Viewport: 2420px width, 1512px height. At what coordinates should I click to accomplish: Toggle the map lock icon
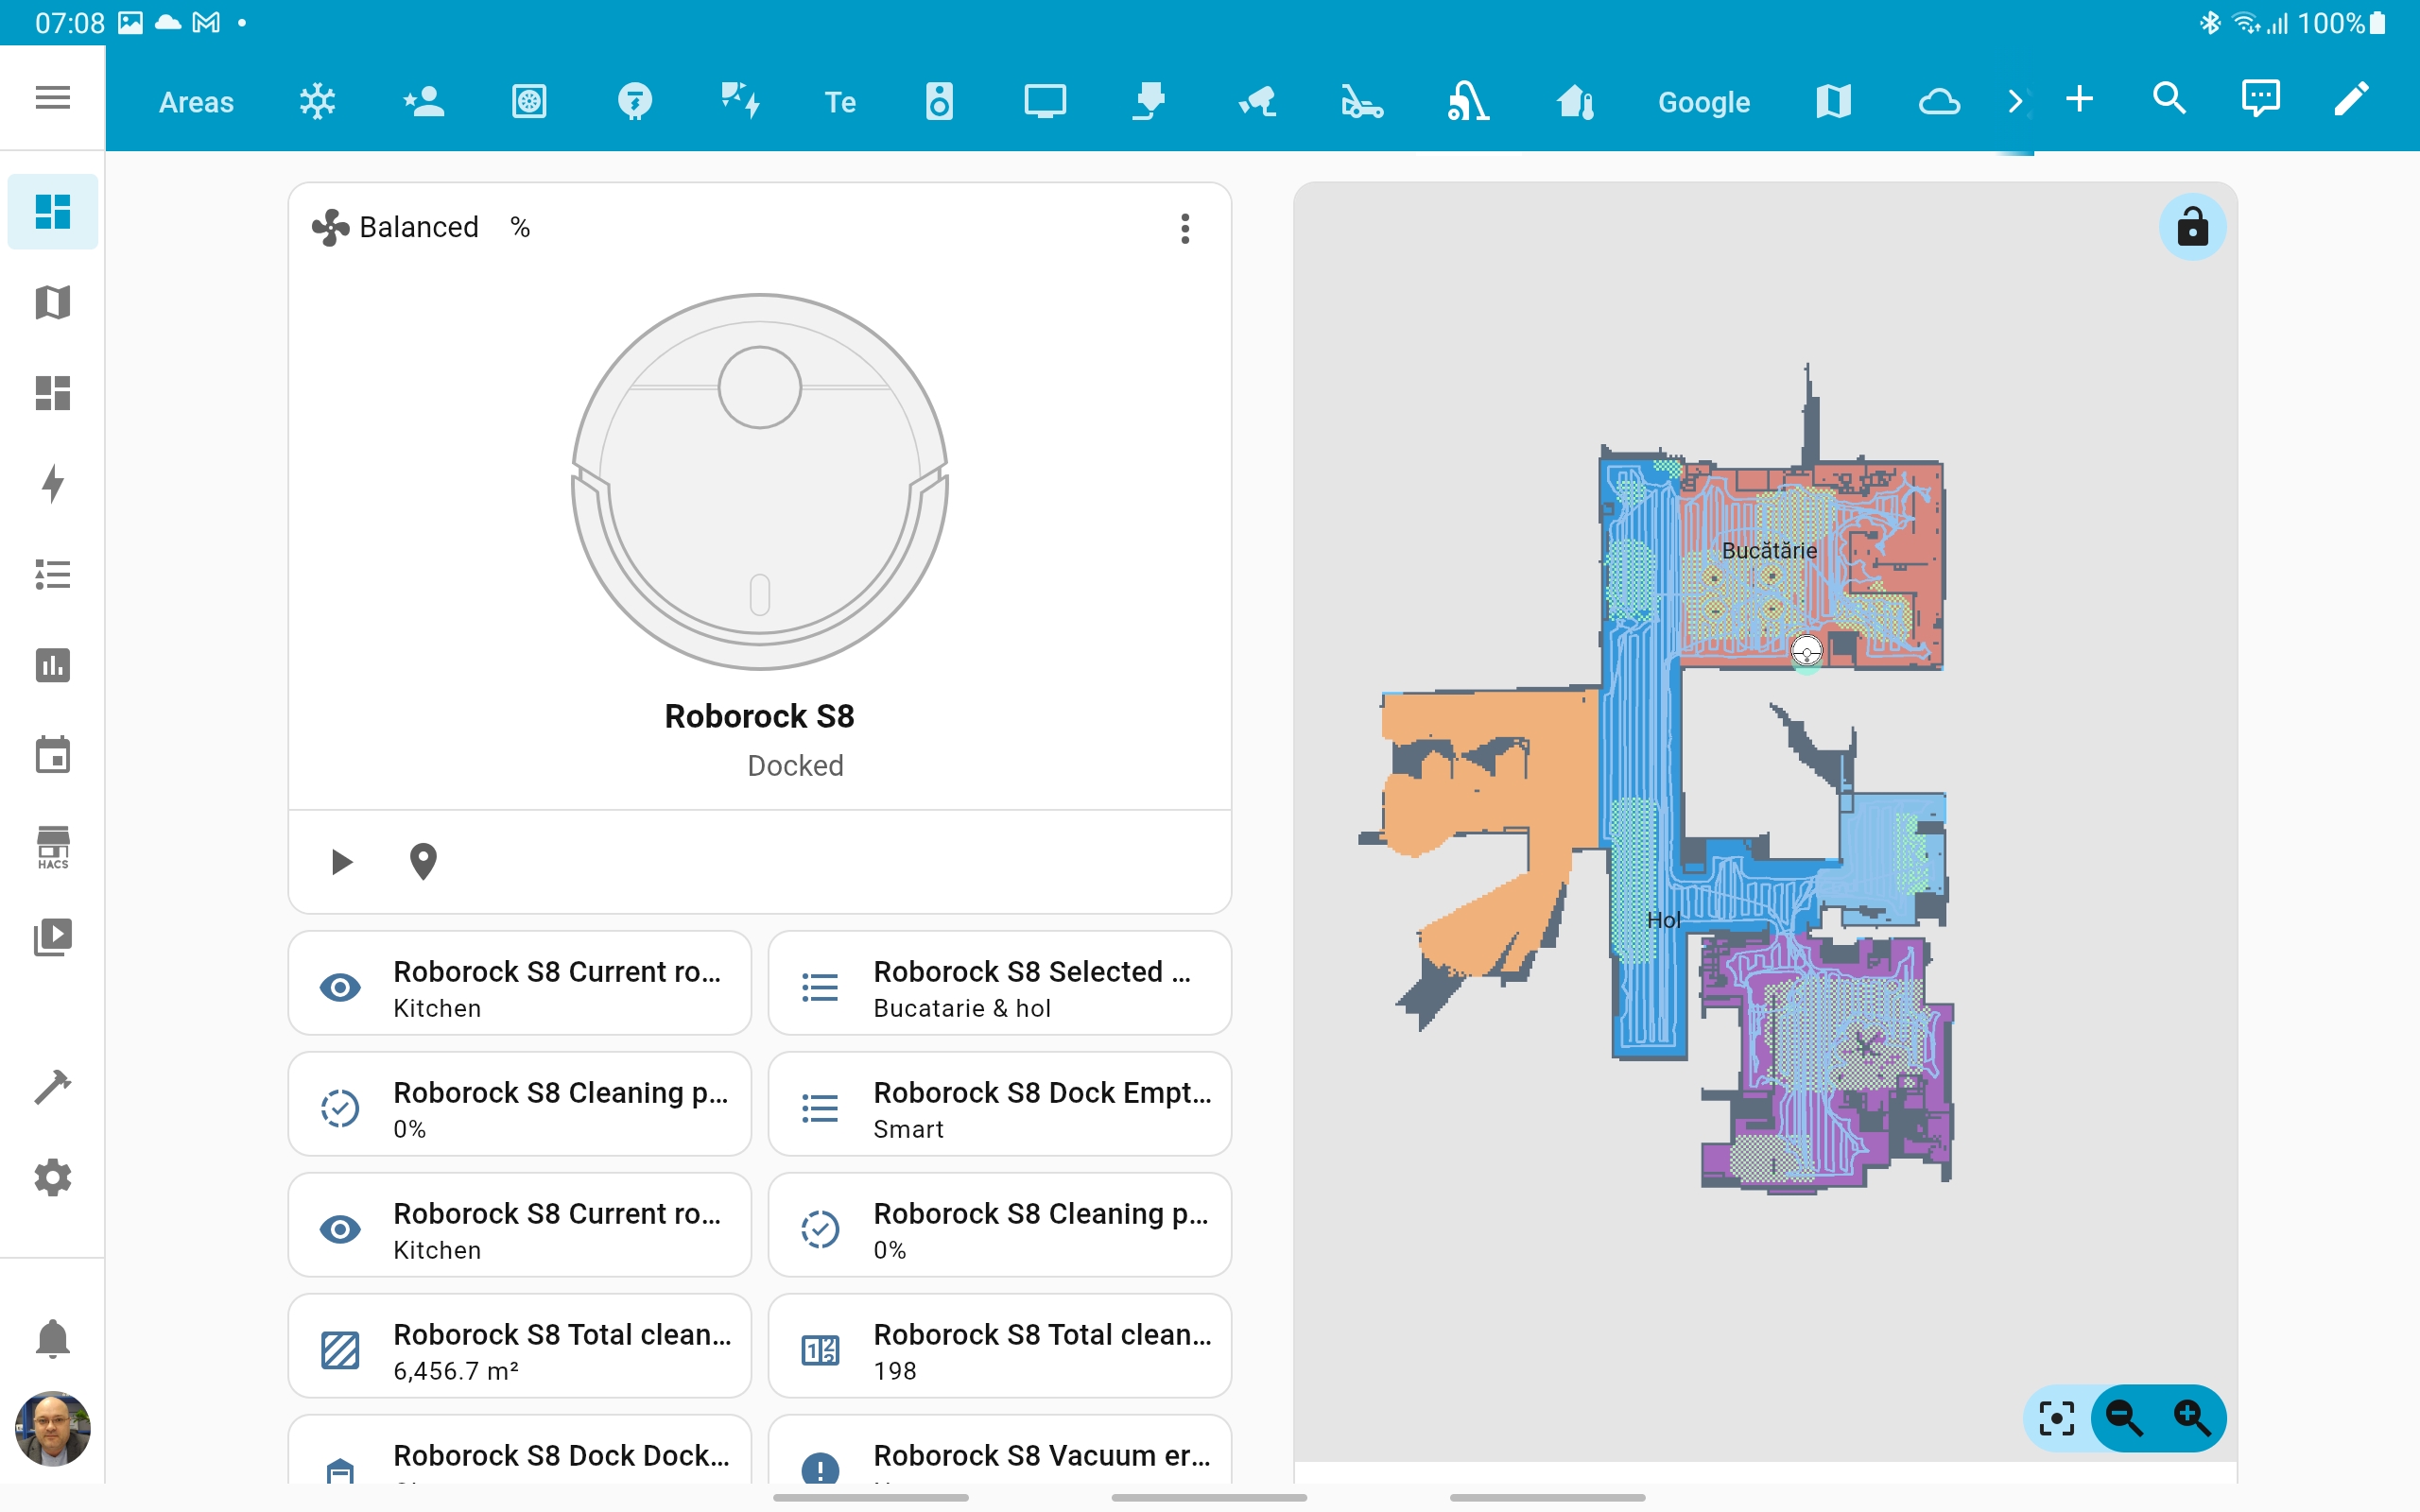tap(2192, 227)
